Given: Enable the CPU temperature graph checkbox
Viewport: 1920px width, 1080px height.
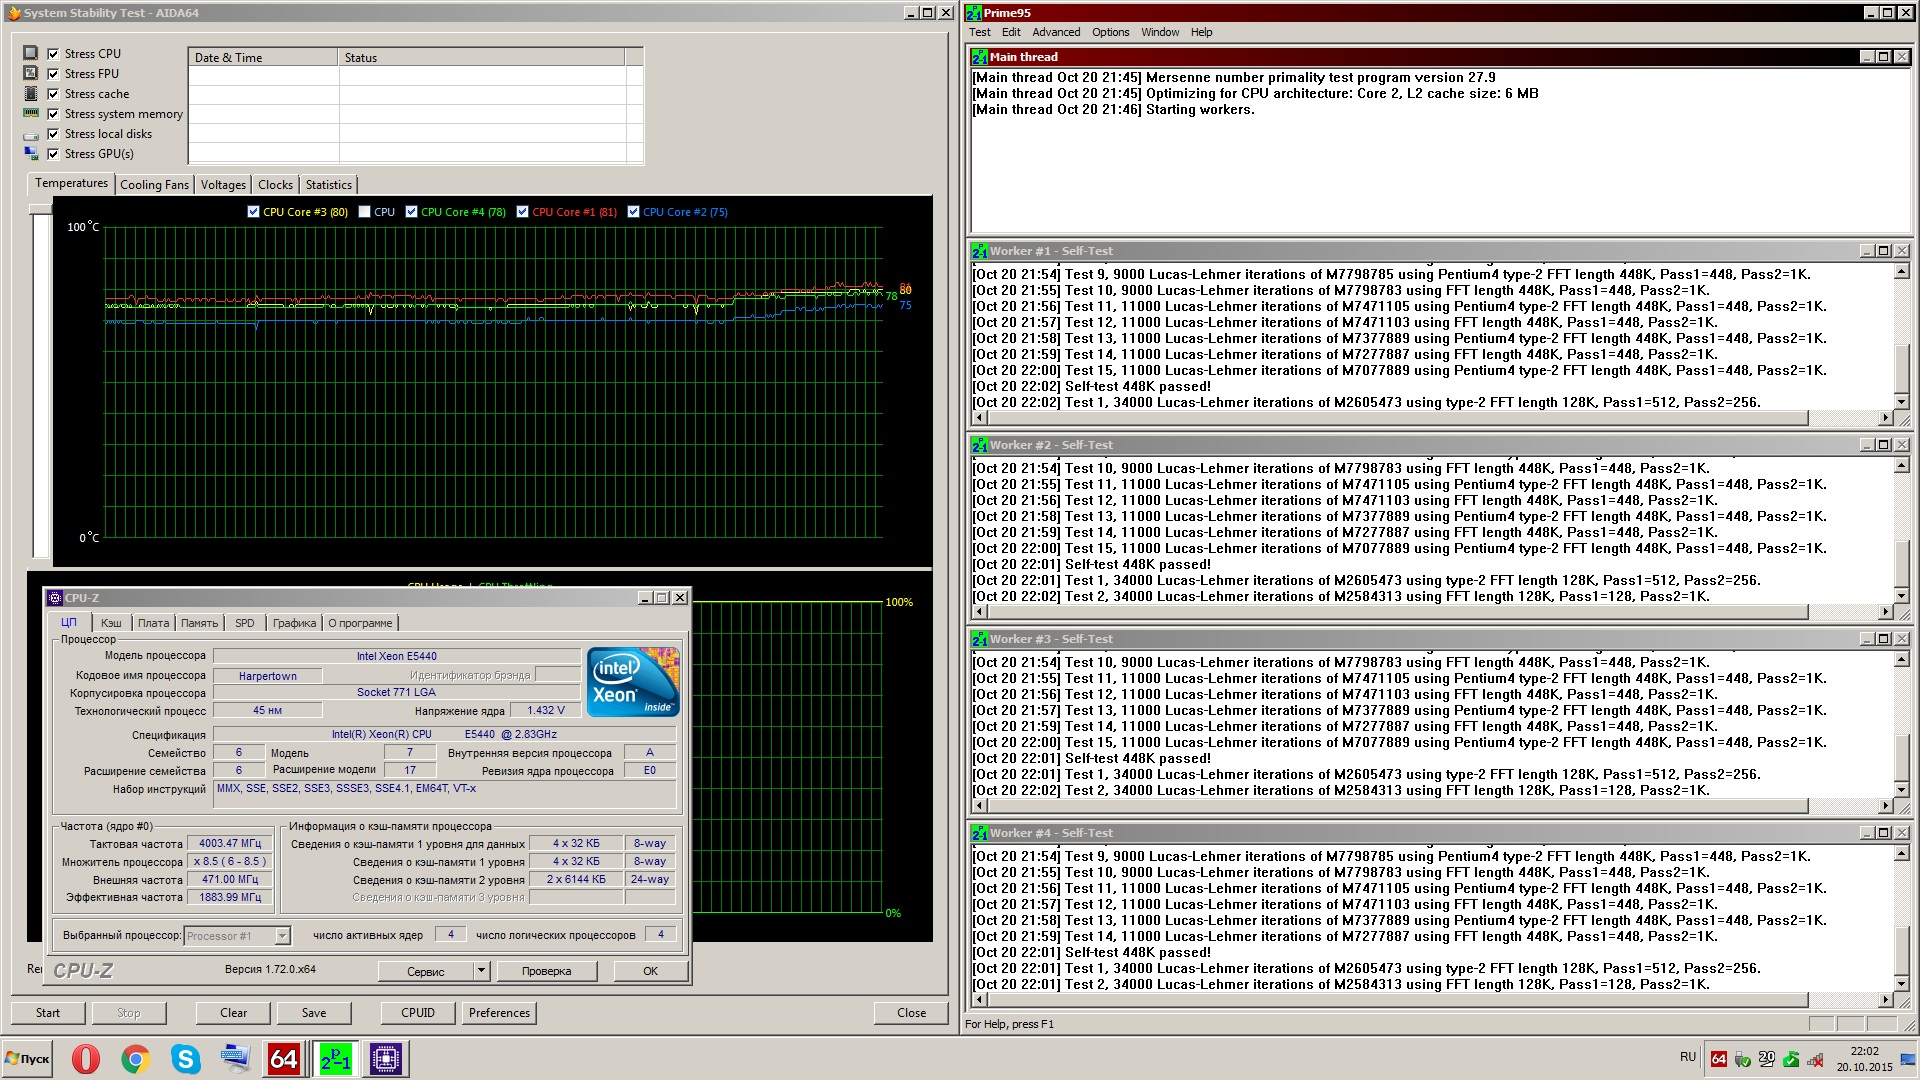Looking at the screenshot, I should click(365, 212).
